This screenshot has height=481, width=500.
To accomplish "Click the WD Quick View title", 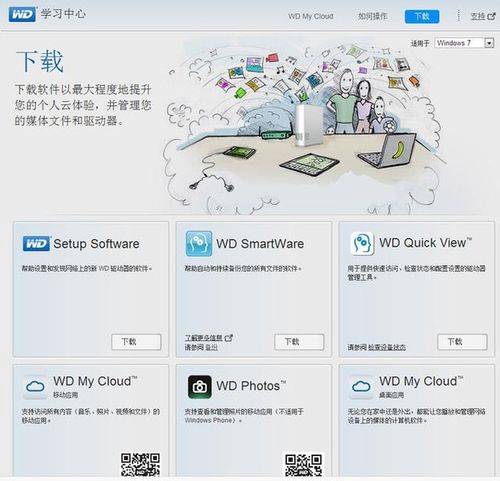I will pos(425,243).
